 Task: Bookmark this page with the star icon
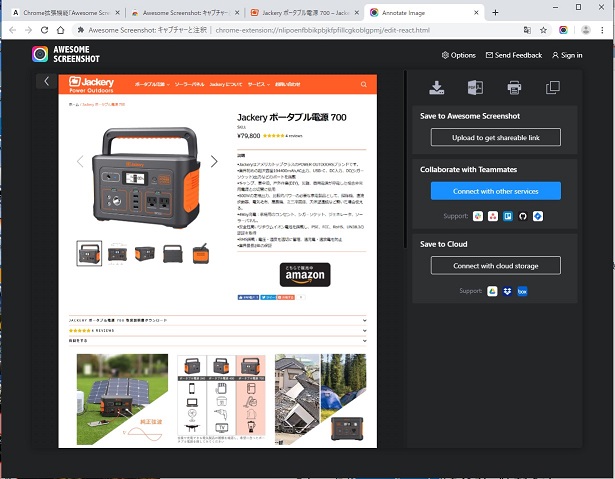click(543, 30)
